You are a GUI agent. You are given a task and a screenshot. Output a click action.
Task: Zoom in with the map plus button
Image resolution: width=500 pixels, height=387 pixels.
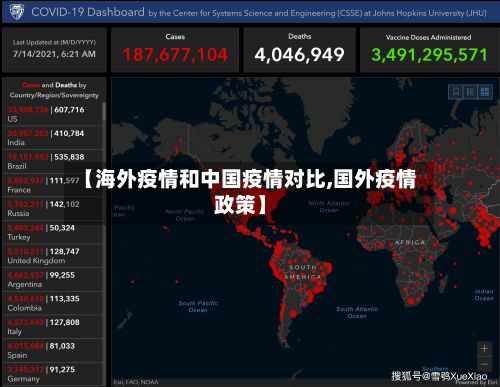tap(484, 349)
